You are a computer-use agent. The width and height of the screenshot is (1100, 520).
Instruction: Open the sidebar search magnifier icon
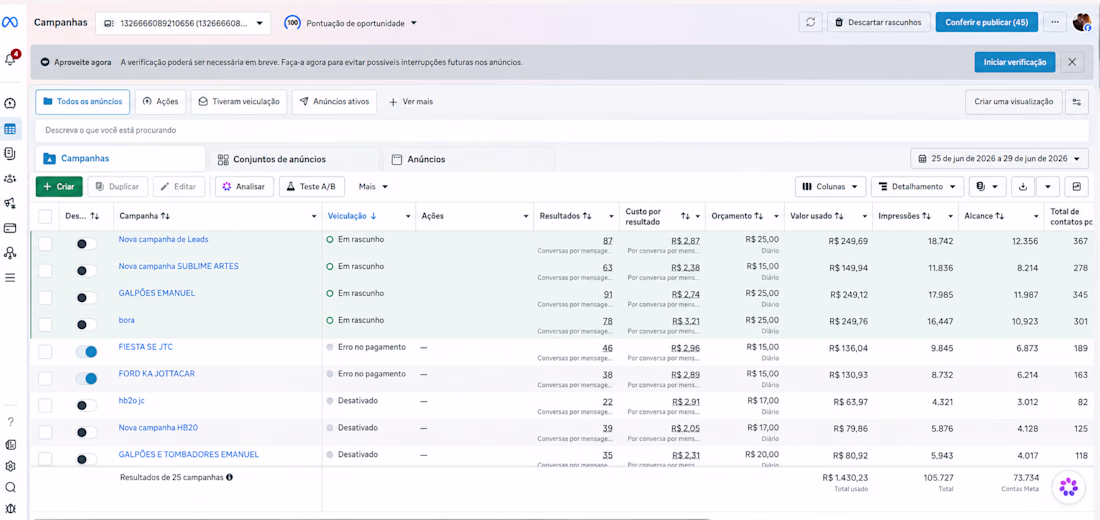coord(10,487)
